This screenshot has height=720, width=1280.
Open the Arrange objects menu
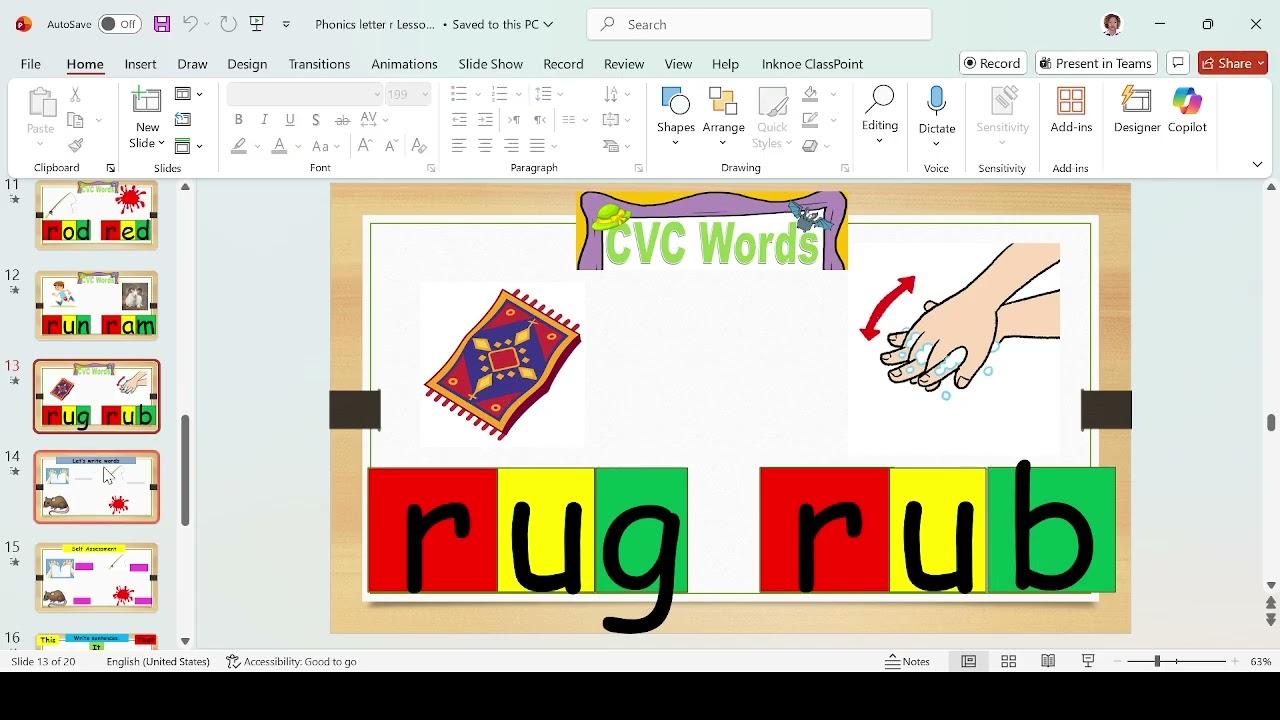(724, 117)
